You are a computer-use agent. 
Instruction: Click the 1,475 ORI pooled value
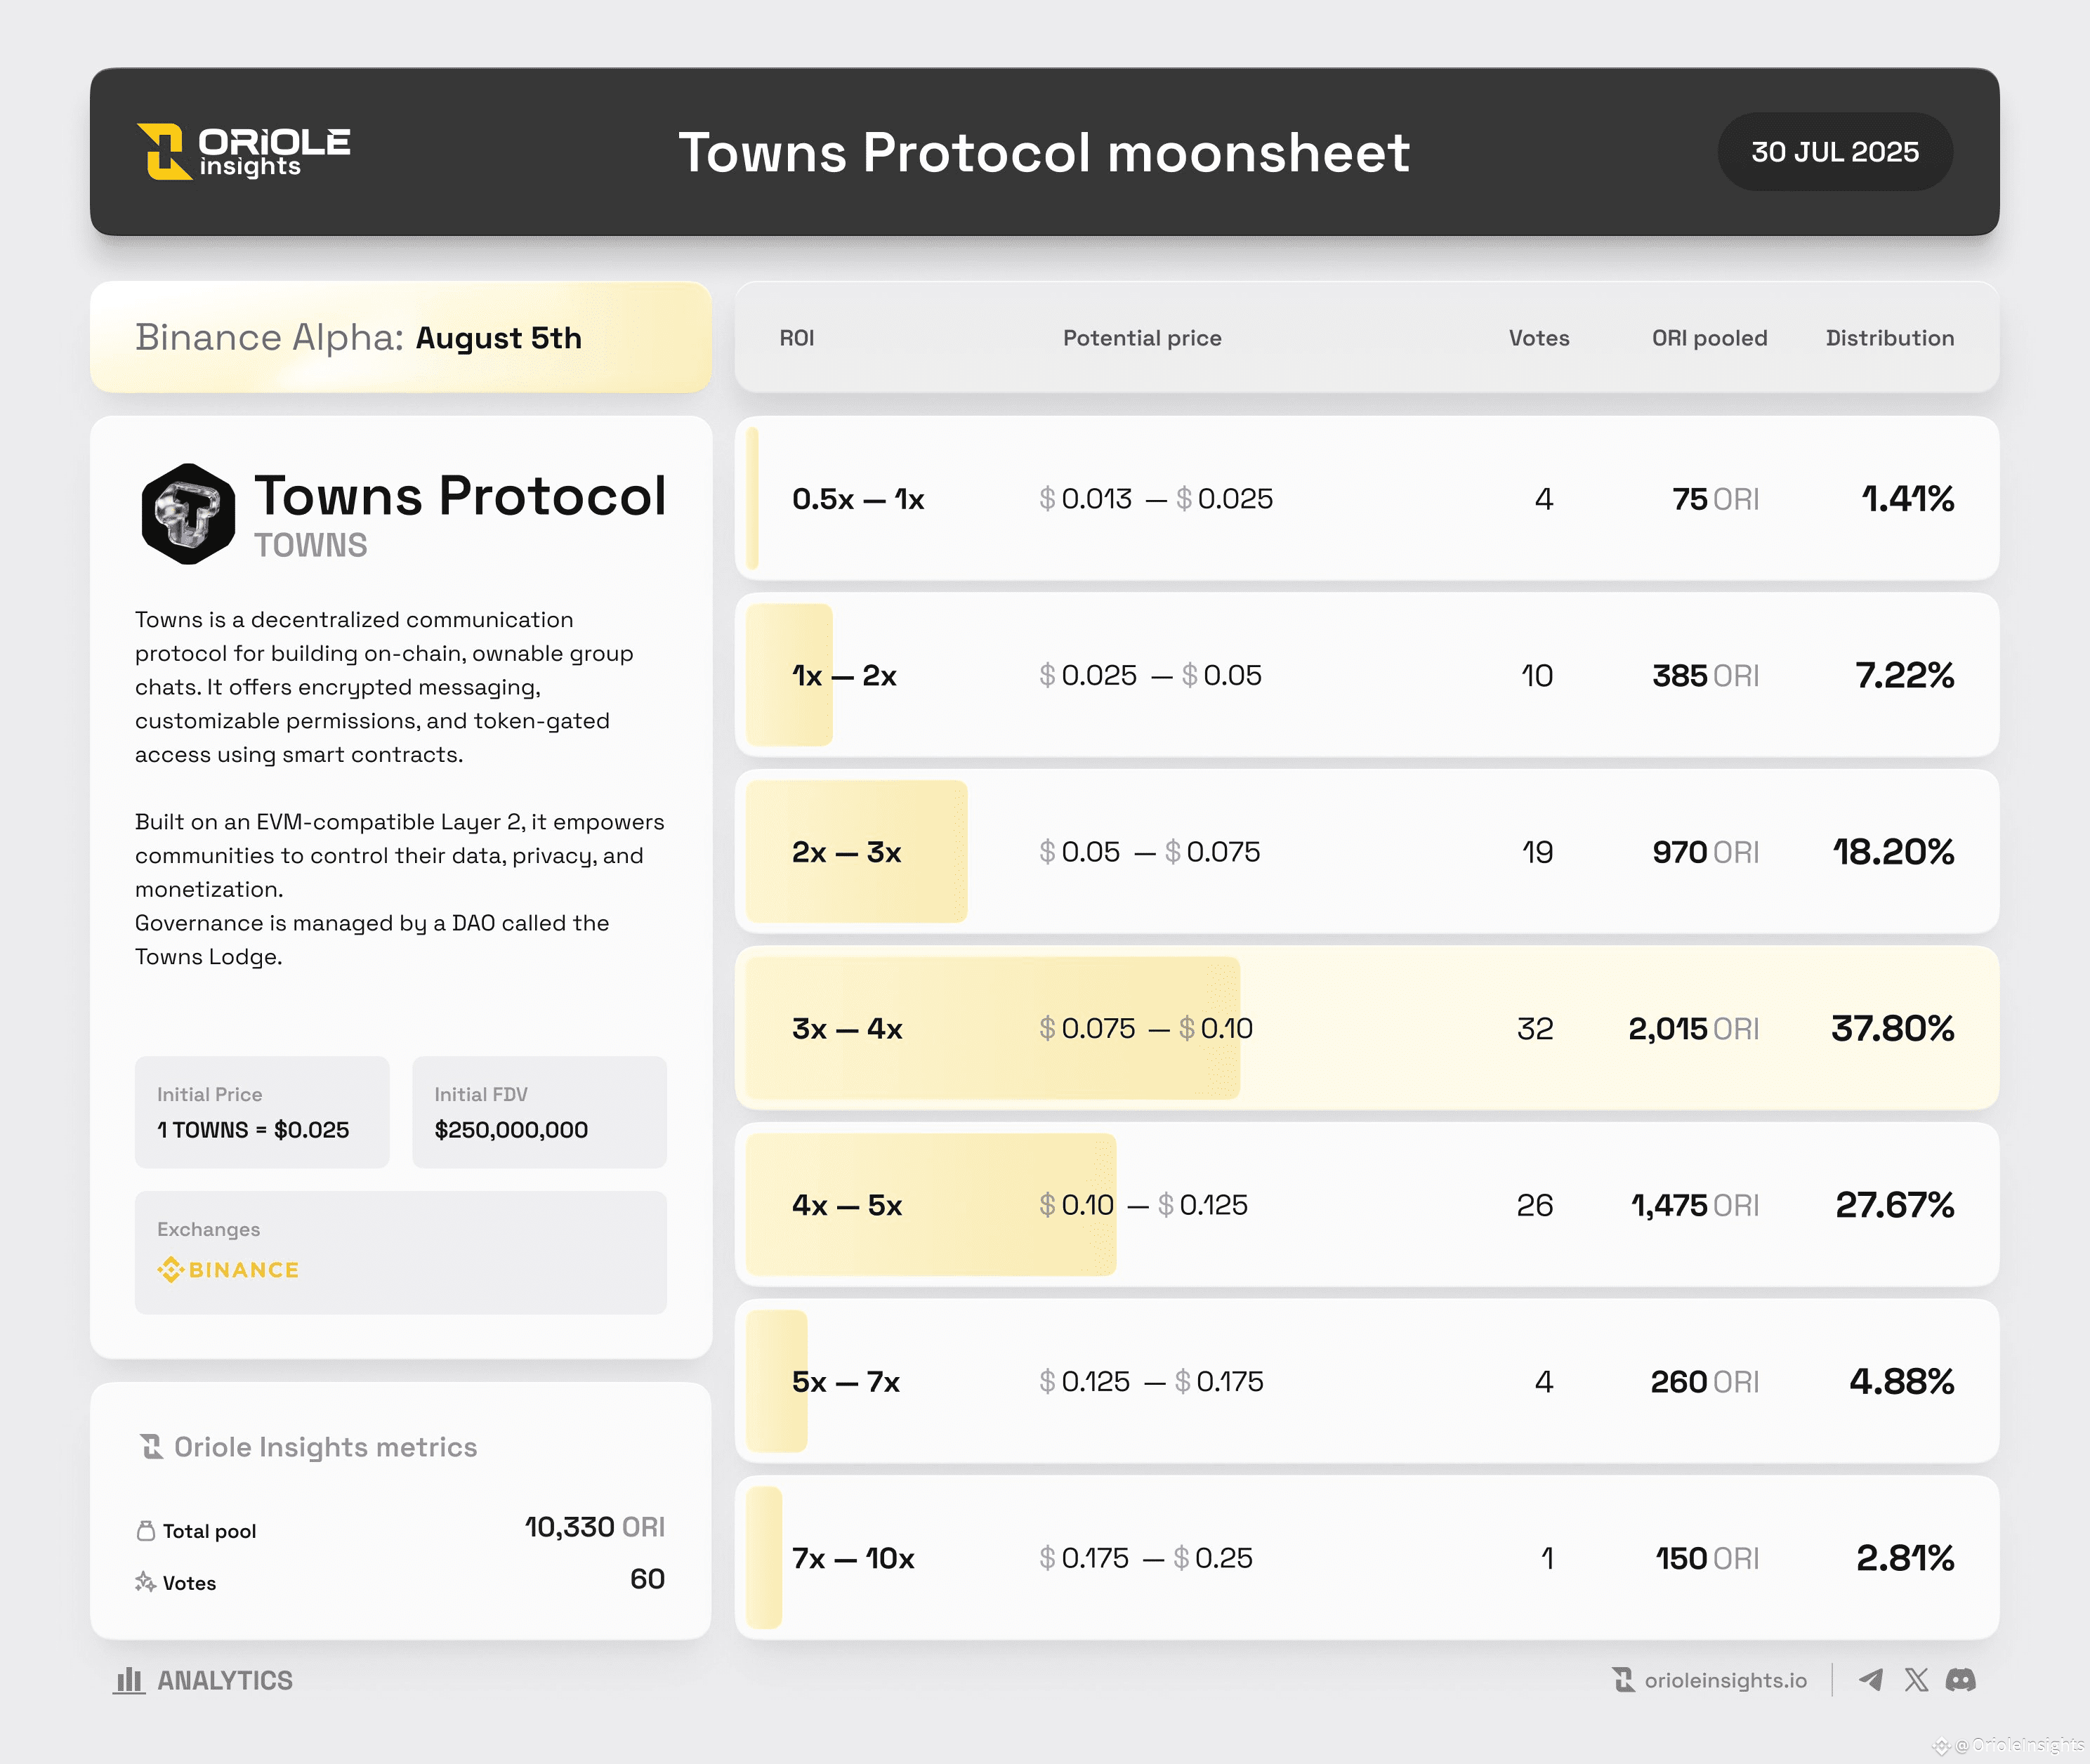click(x=1696, y=1205)
